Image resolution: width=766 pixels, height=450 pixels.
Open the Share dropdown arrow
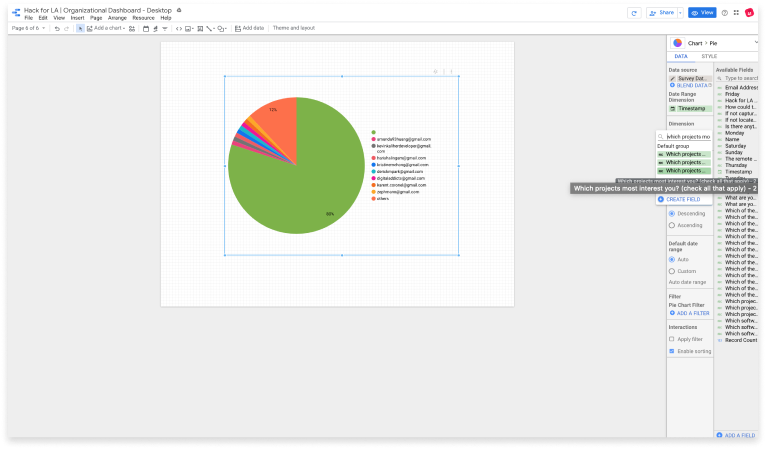[x=678, y=13]
